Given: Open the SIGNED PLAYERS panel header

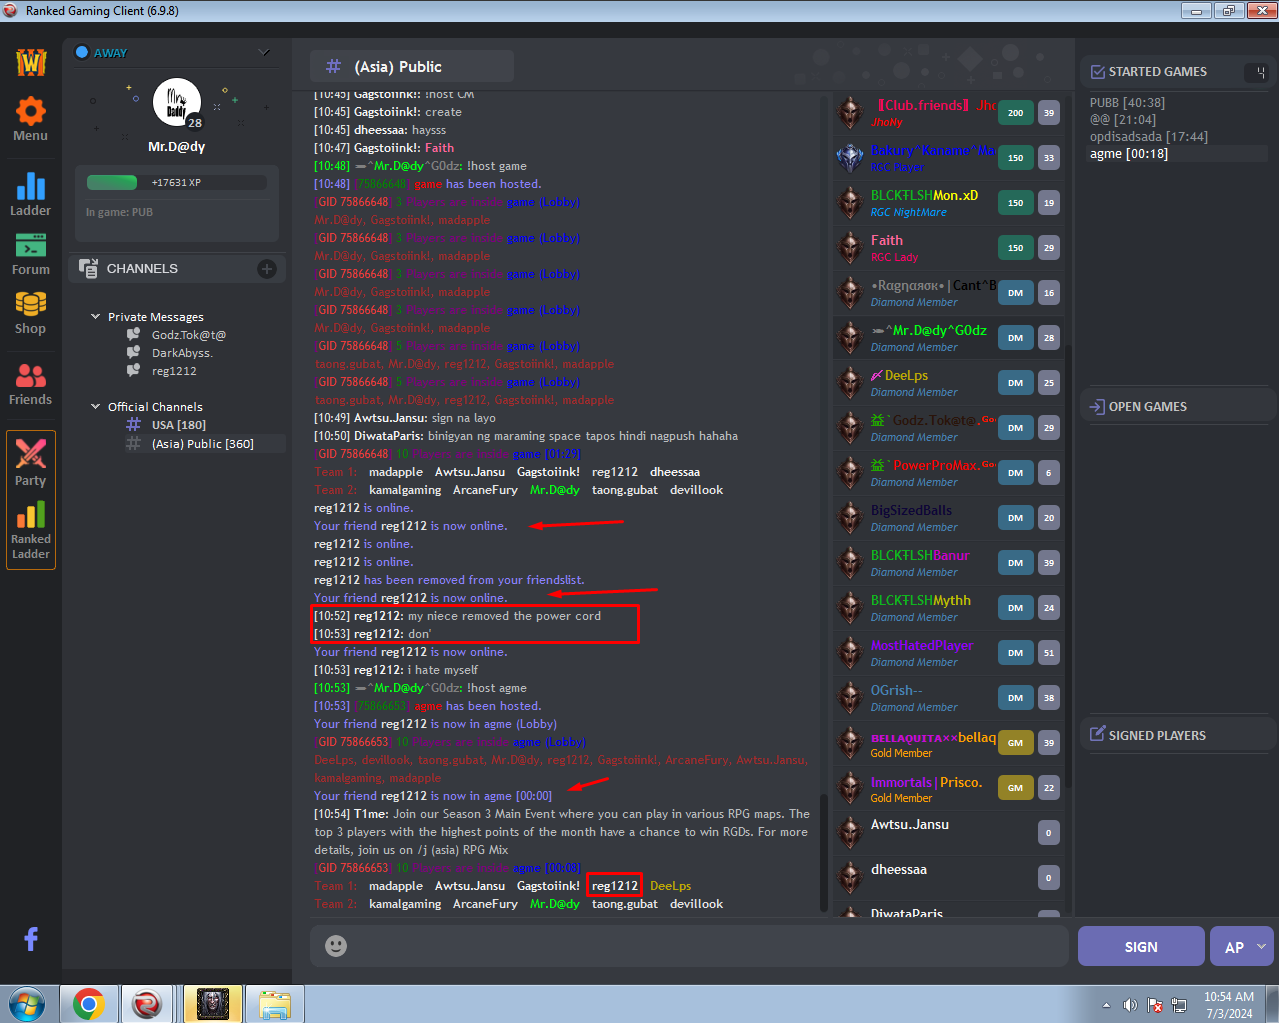Looking at the screenshot, I should (1157, 736).
